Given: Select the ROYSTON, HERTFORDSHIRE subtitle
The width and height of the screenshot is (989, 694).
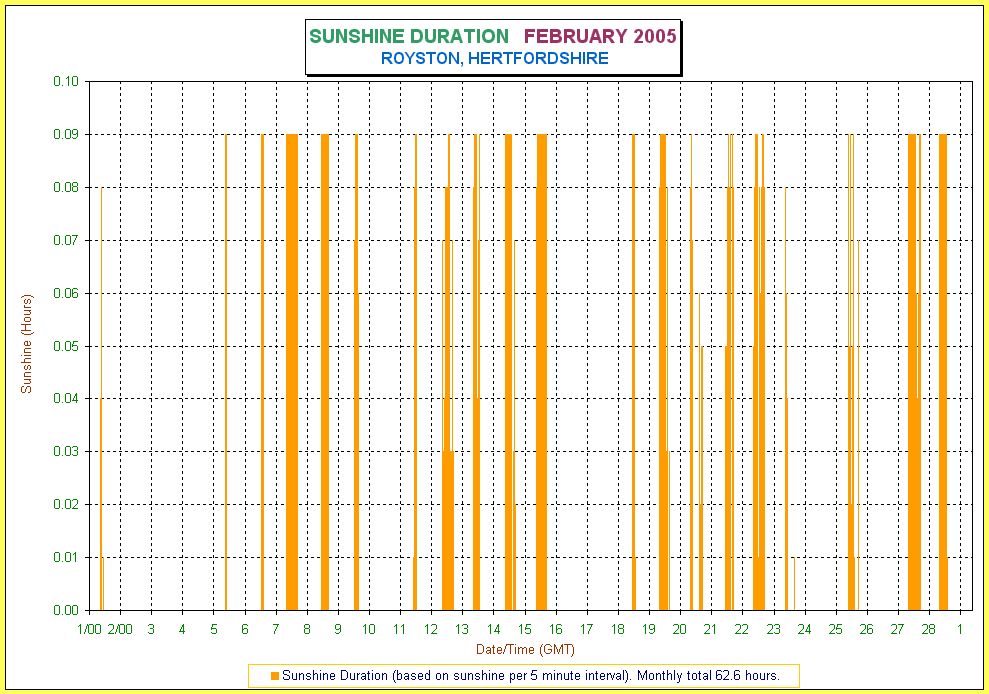Looking at the screenshot, I should coord(494,59).
